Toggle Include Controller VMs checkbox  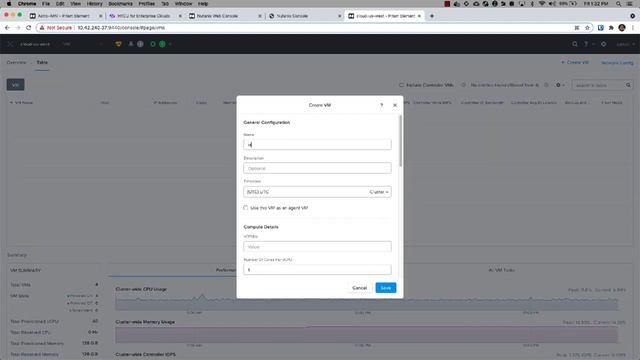(401, 85)
